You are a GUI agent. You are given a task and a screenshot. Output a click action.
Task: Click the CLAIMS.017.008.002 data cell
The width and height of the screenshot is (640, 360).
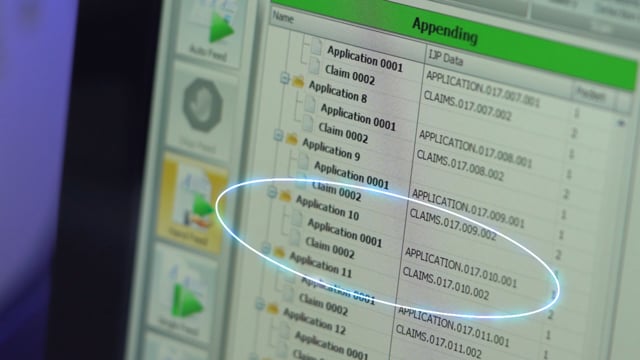pyautogui.click(x=460, y=165)
